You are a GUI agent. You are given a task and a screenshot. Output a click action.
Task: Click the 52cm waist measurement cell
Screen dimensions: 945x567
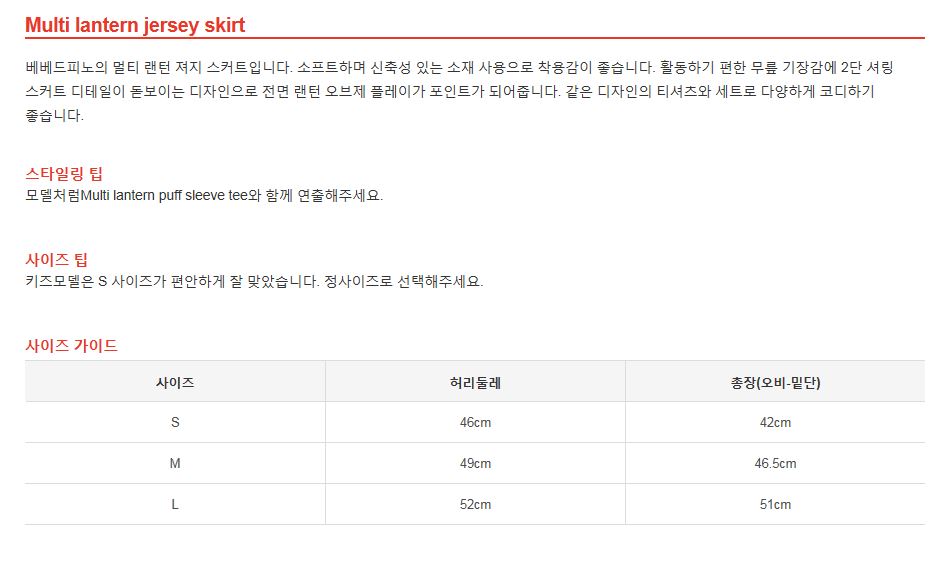click(x=475, y=505)
